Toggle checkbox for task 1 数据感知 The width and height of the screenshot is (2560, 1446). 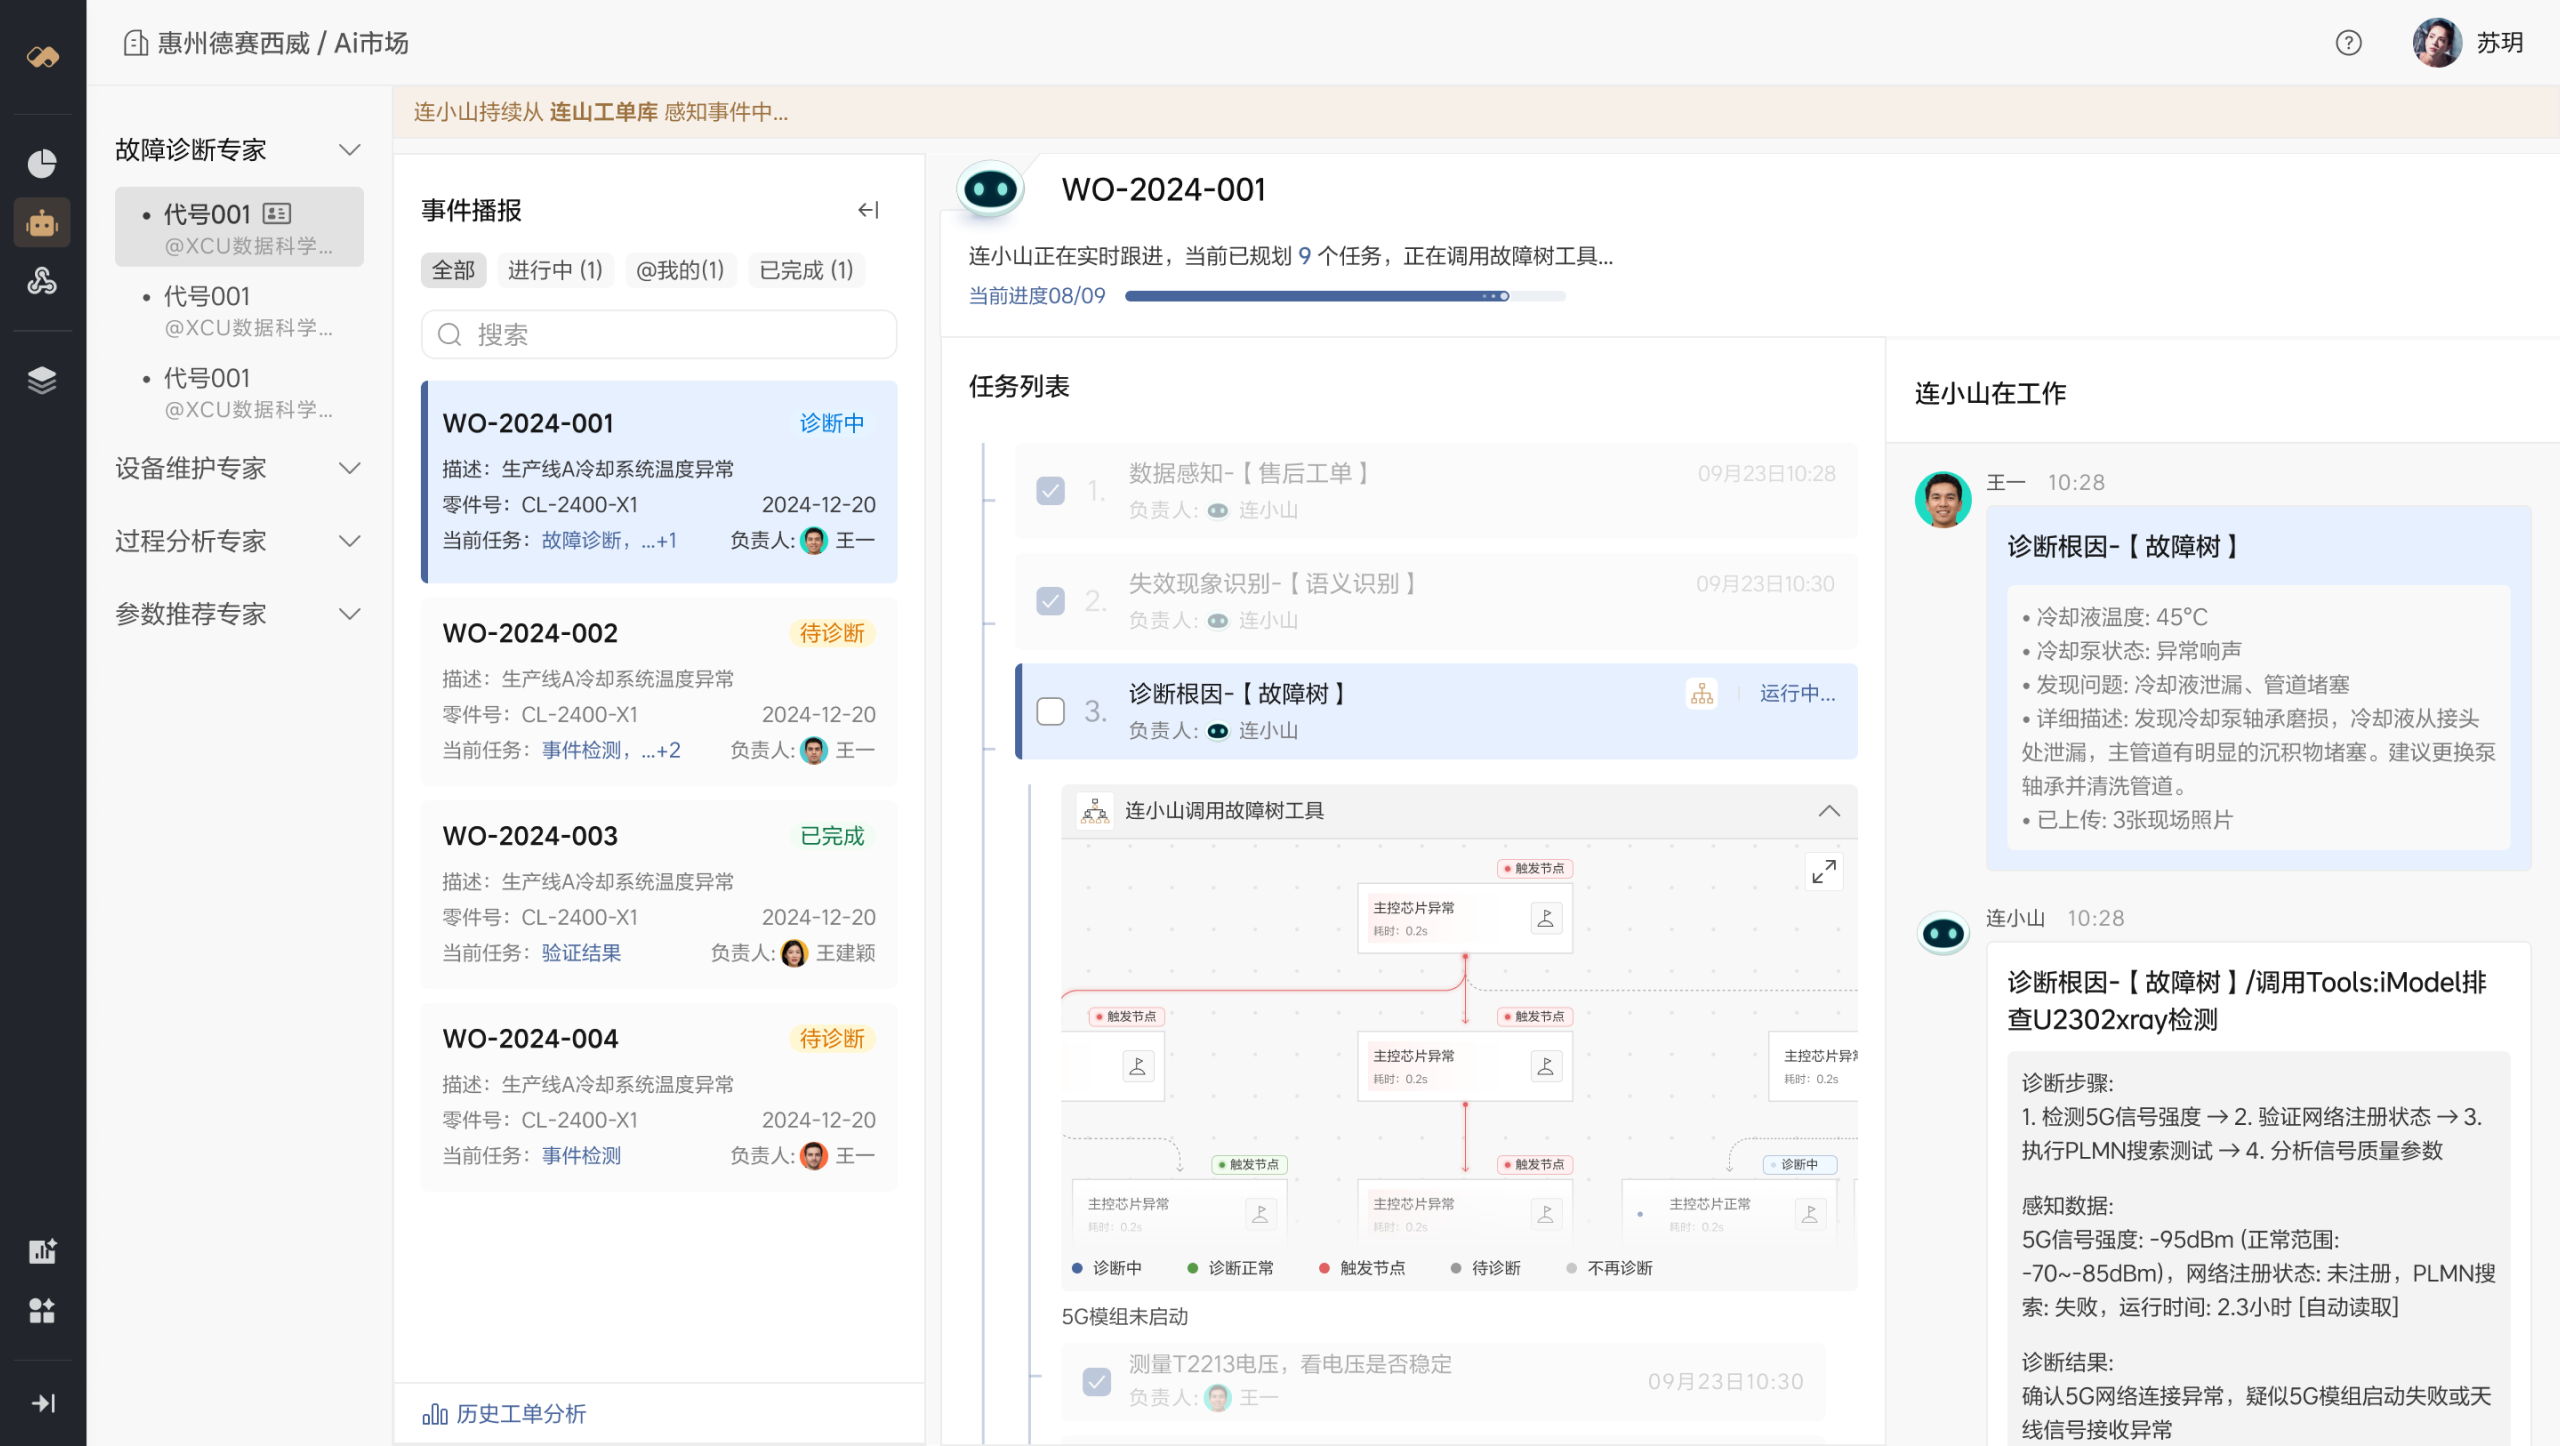(1050, 490)
